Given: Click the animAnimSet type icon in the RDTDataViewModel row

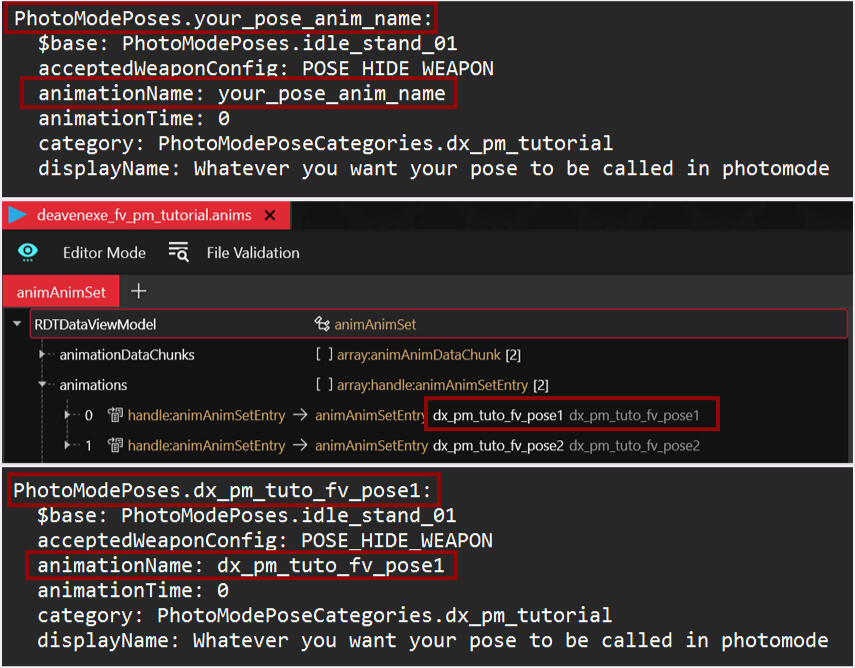Looking at the screenshot, I should click(322, 324).
